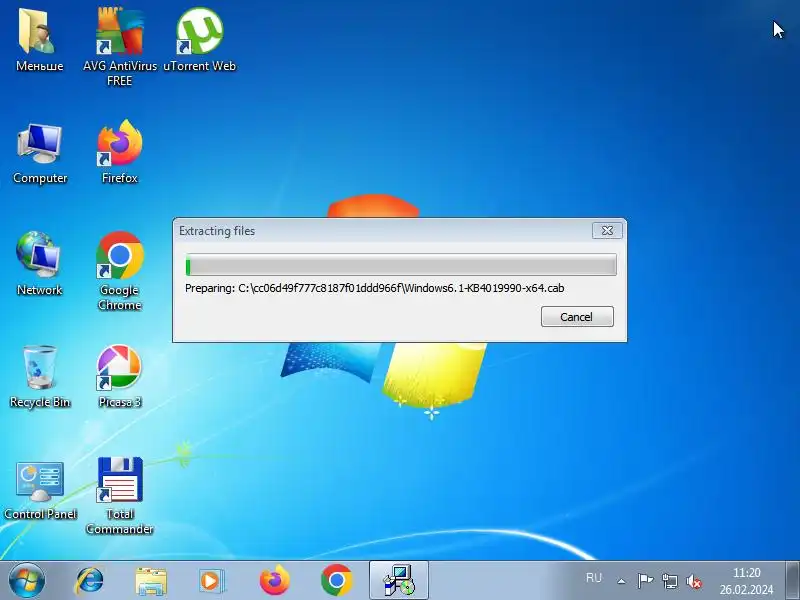Image resolution: width=800 pixels, height=600 pixels.
Task: Launch Firefox from the taskbar
Action: coord(274,581)
